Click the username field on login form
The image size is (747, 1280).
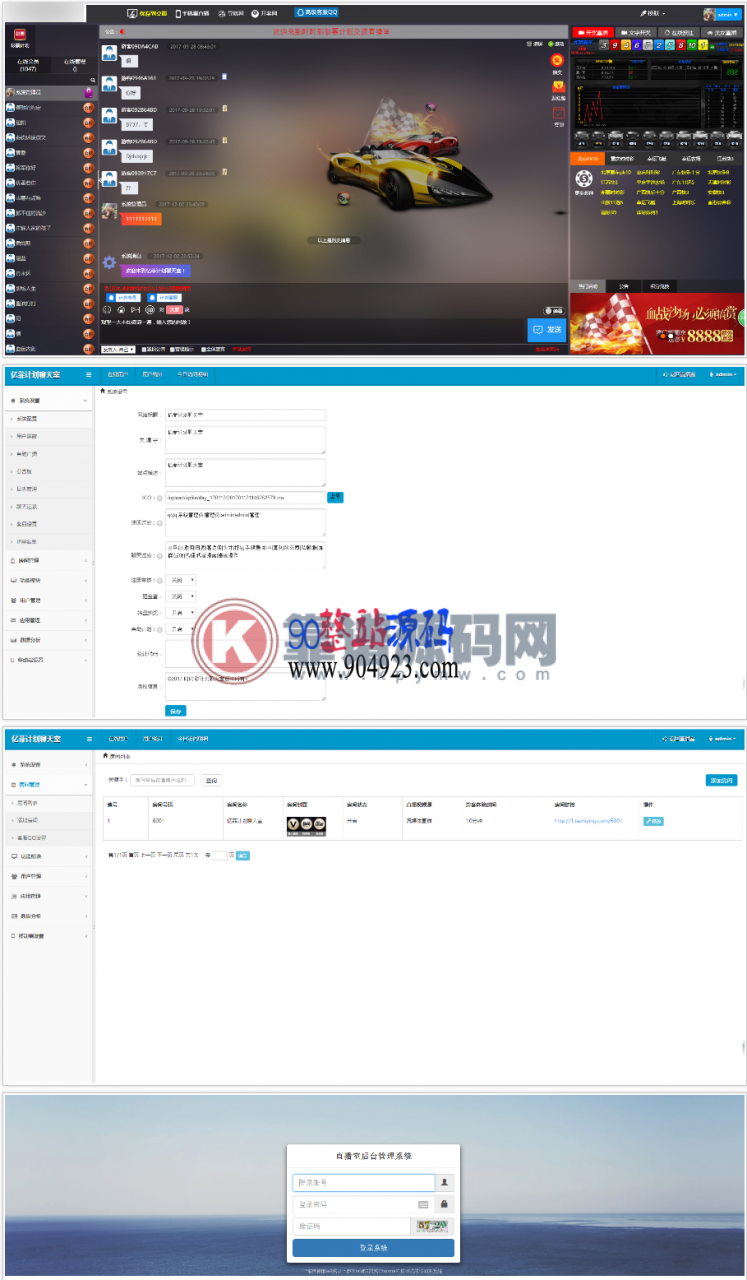364,1182
